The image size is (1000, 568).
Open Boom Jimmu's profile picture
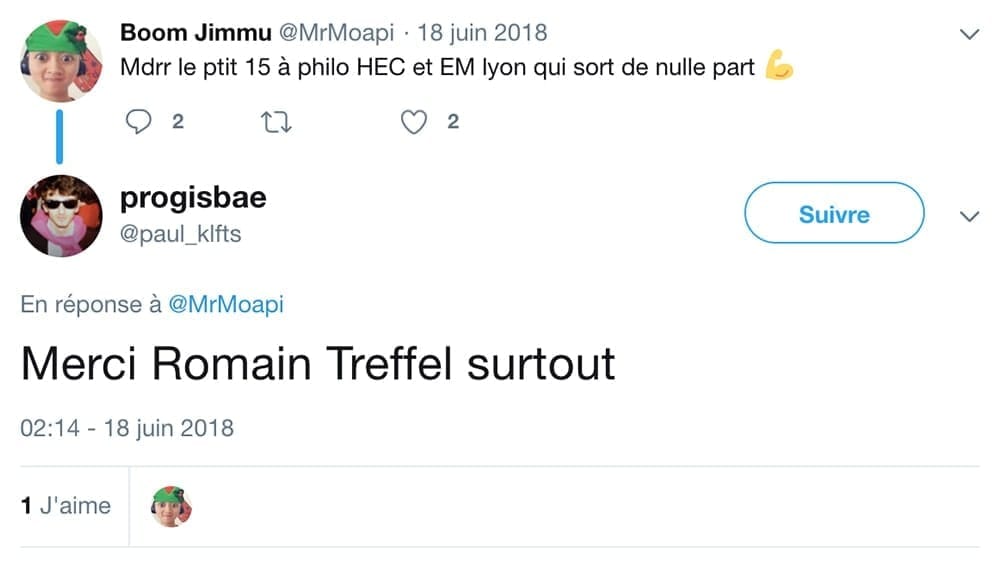pyautogui.click(x=61, y=60)
